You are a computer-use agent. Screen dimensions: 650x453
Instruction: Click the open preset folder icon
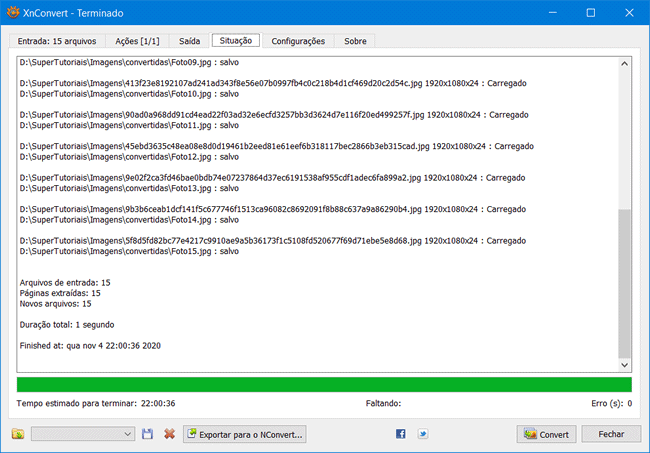pyautogui.click(x=17, y=434)
